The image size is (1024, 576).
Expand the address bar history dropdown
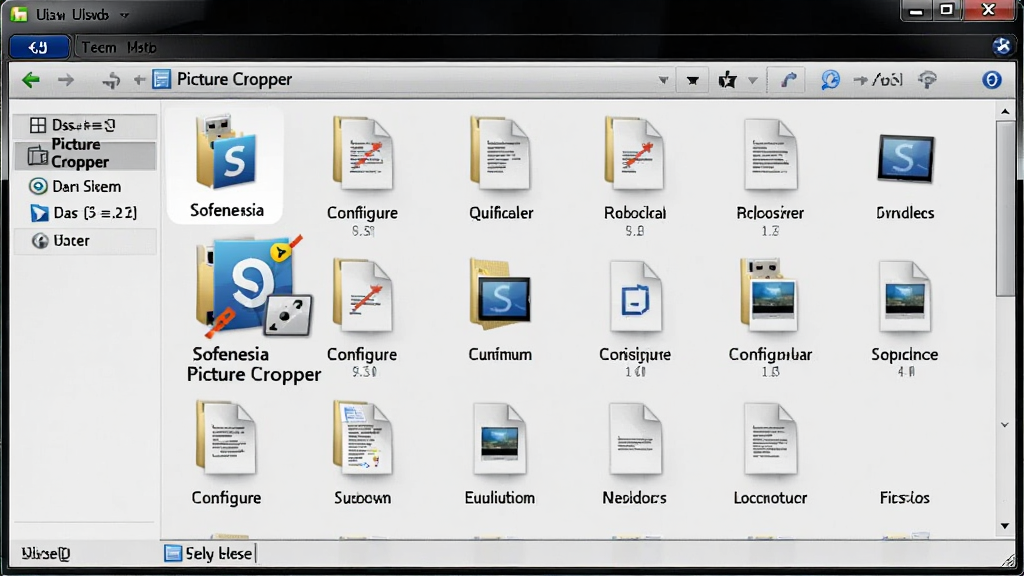point(663,80)
